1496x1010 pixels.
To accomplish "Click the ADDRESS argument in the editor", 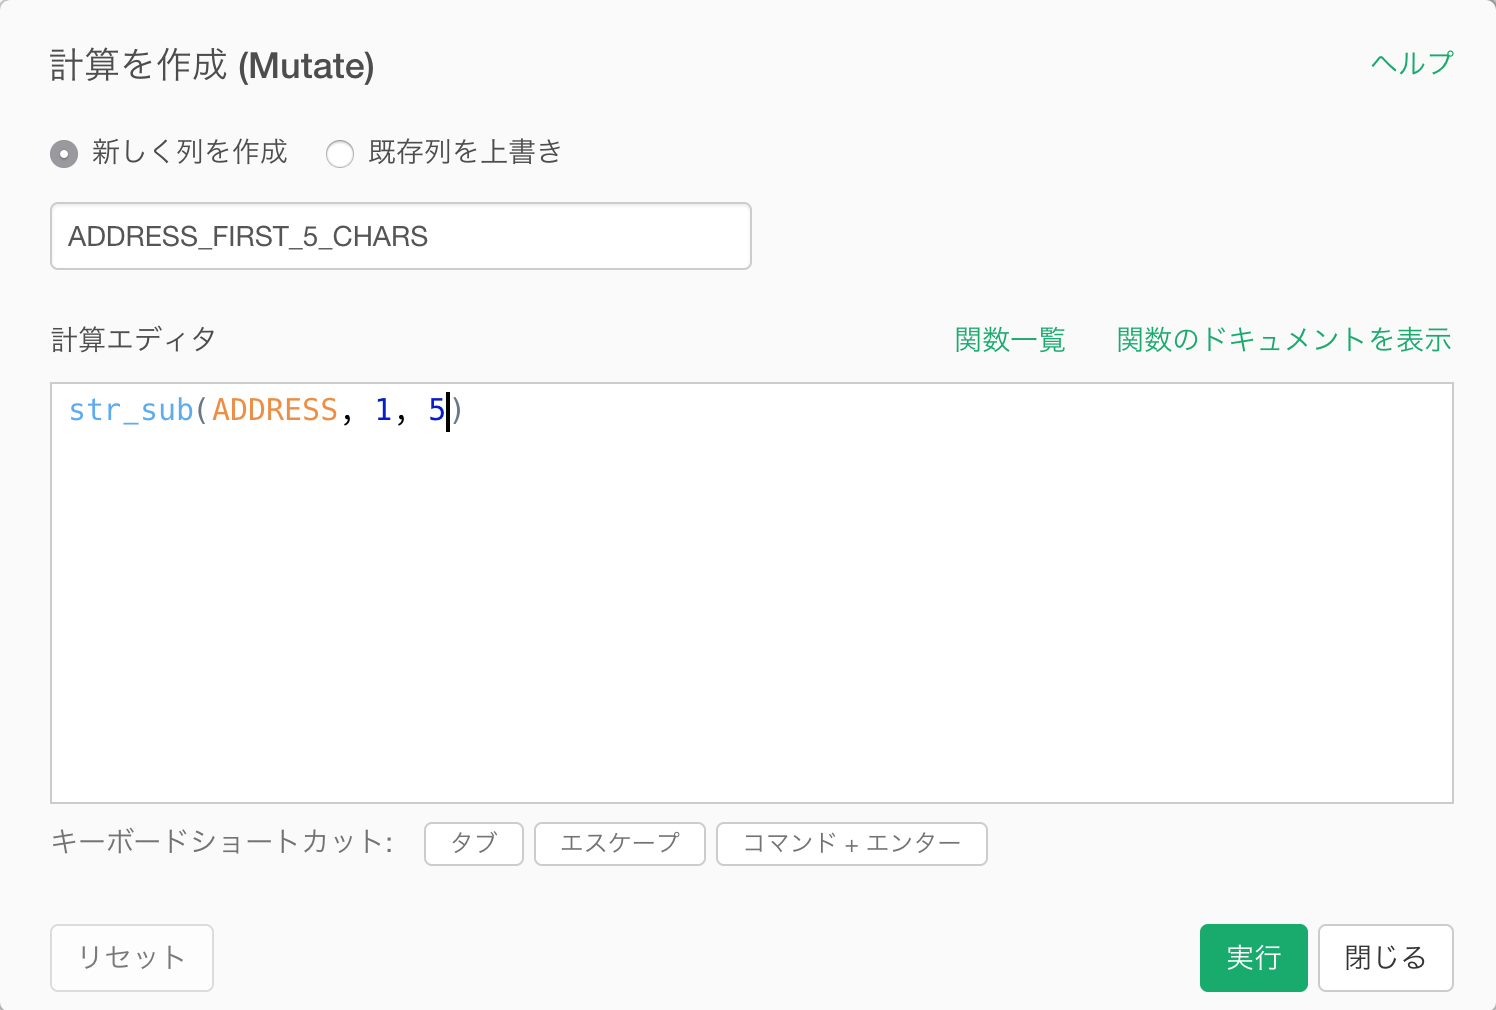I will click(x=275, y=410).
